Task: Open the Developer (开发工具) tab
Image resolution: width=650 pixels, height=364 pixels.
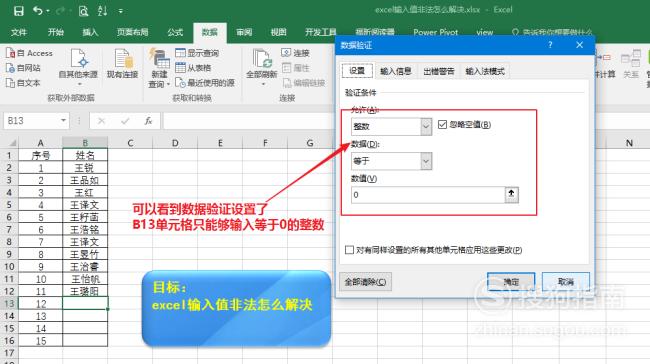Action: coord(320,32)
